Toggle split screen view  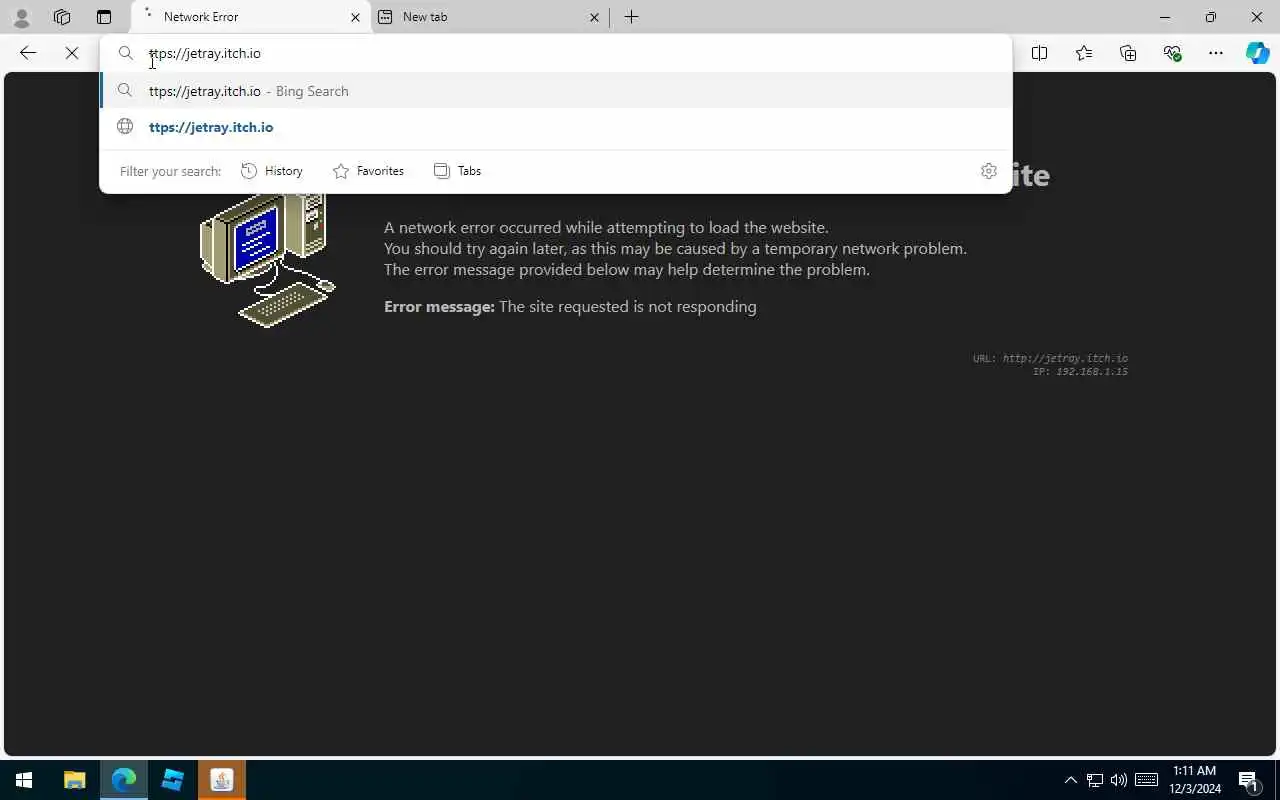point(1040,53)
